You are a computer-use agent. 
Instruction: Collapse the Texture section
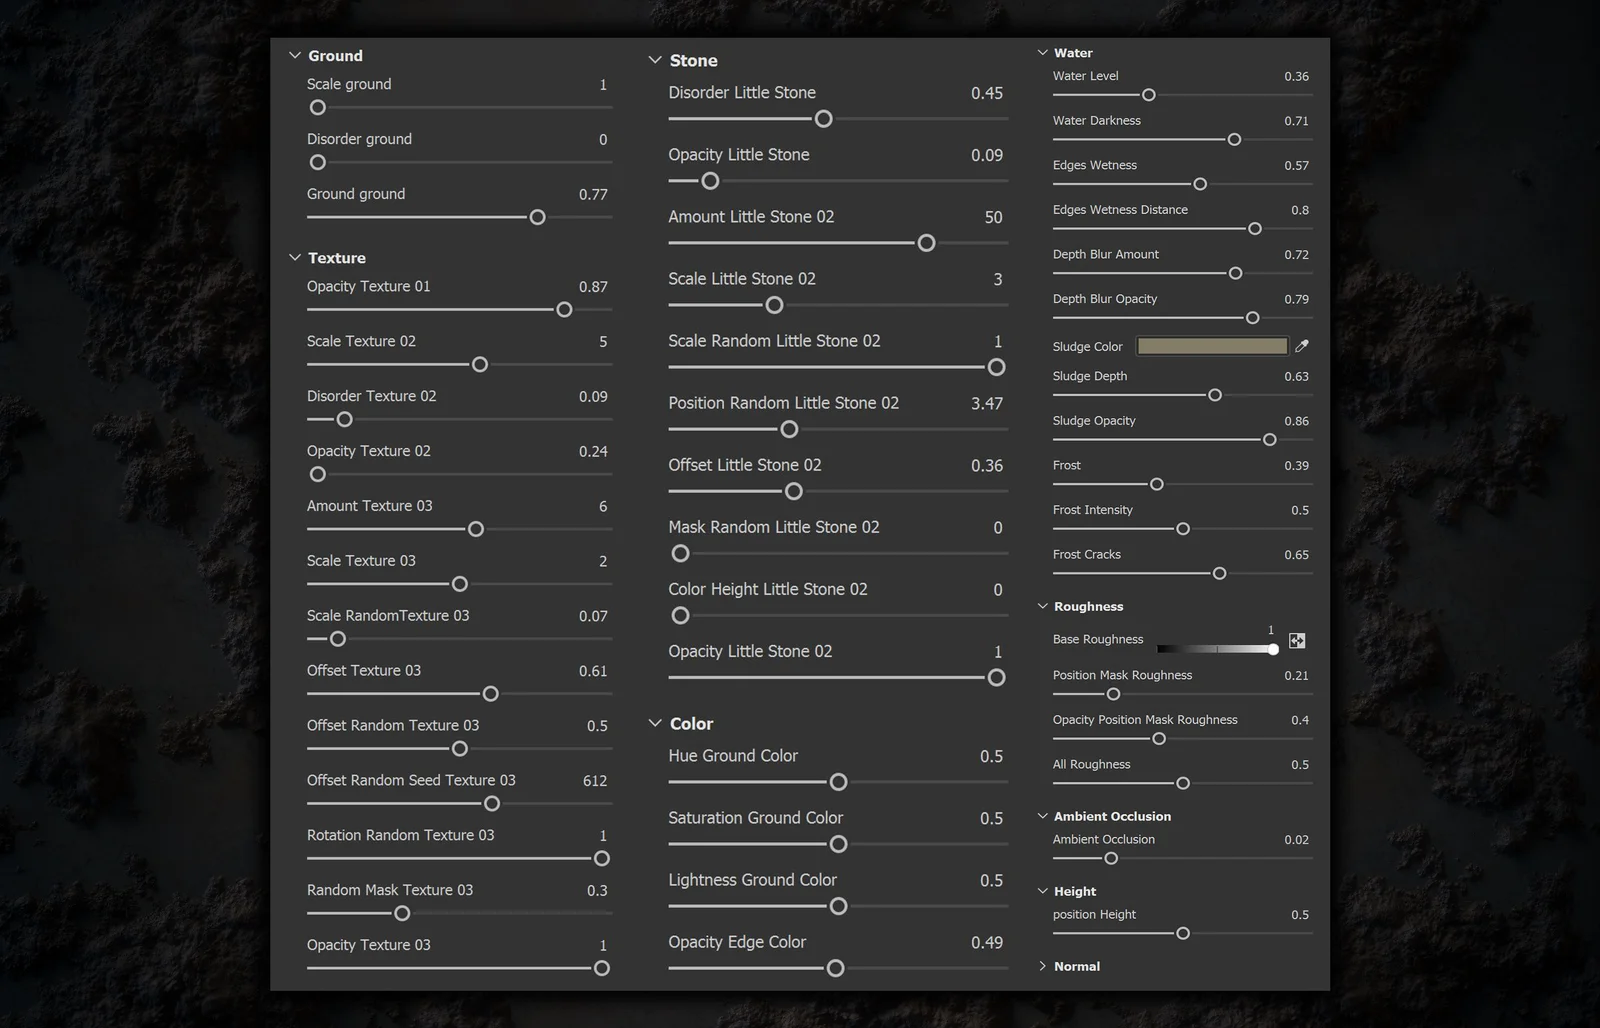tap(294, 257)
